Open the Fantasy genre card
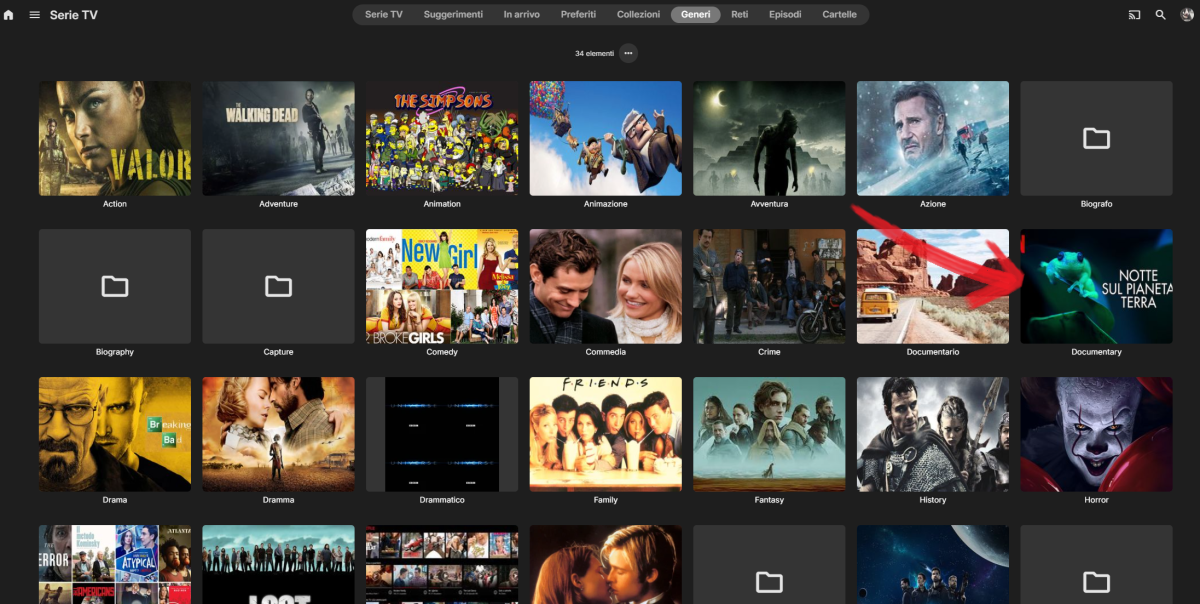 coord(769,434)
